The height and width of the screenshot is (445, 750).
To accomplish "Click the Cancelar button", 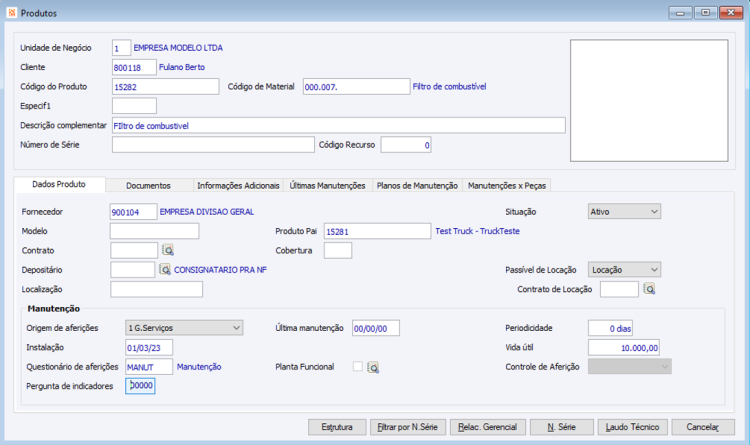I will tap(703, 427).
